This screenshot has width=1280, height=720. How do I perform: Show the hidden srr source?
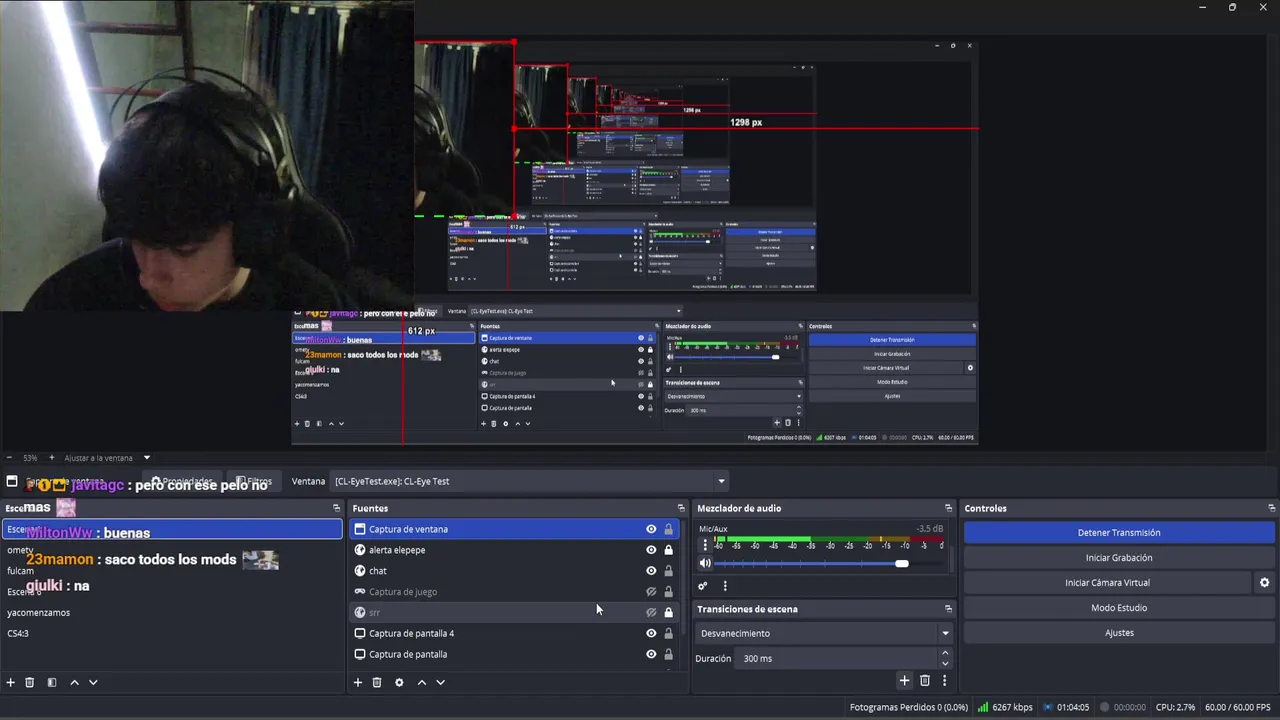[651, 612]
